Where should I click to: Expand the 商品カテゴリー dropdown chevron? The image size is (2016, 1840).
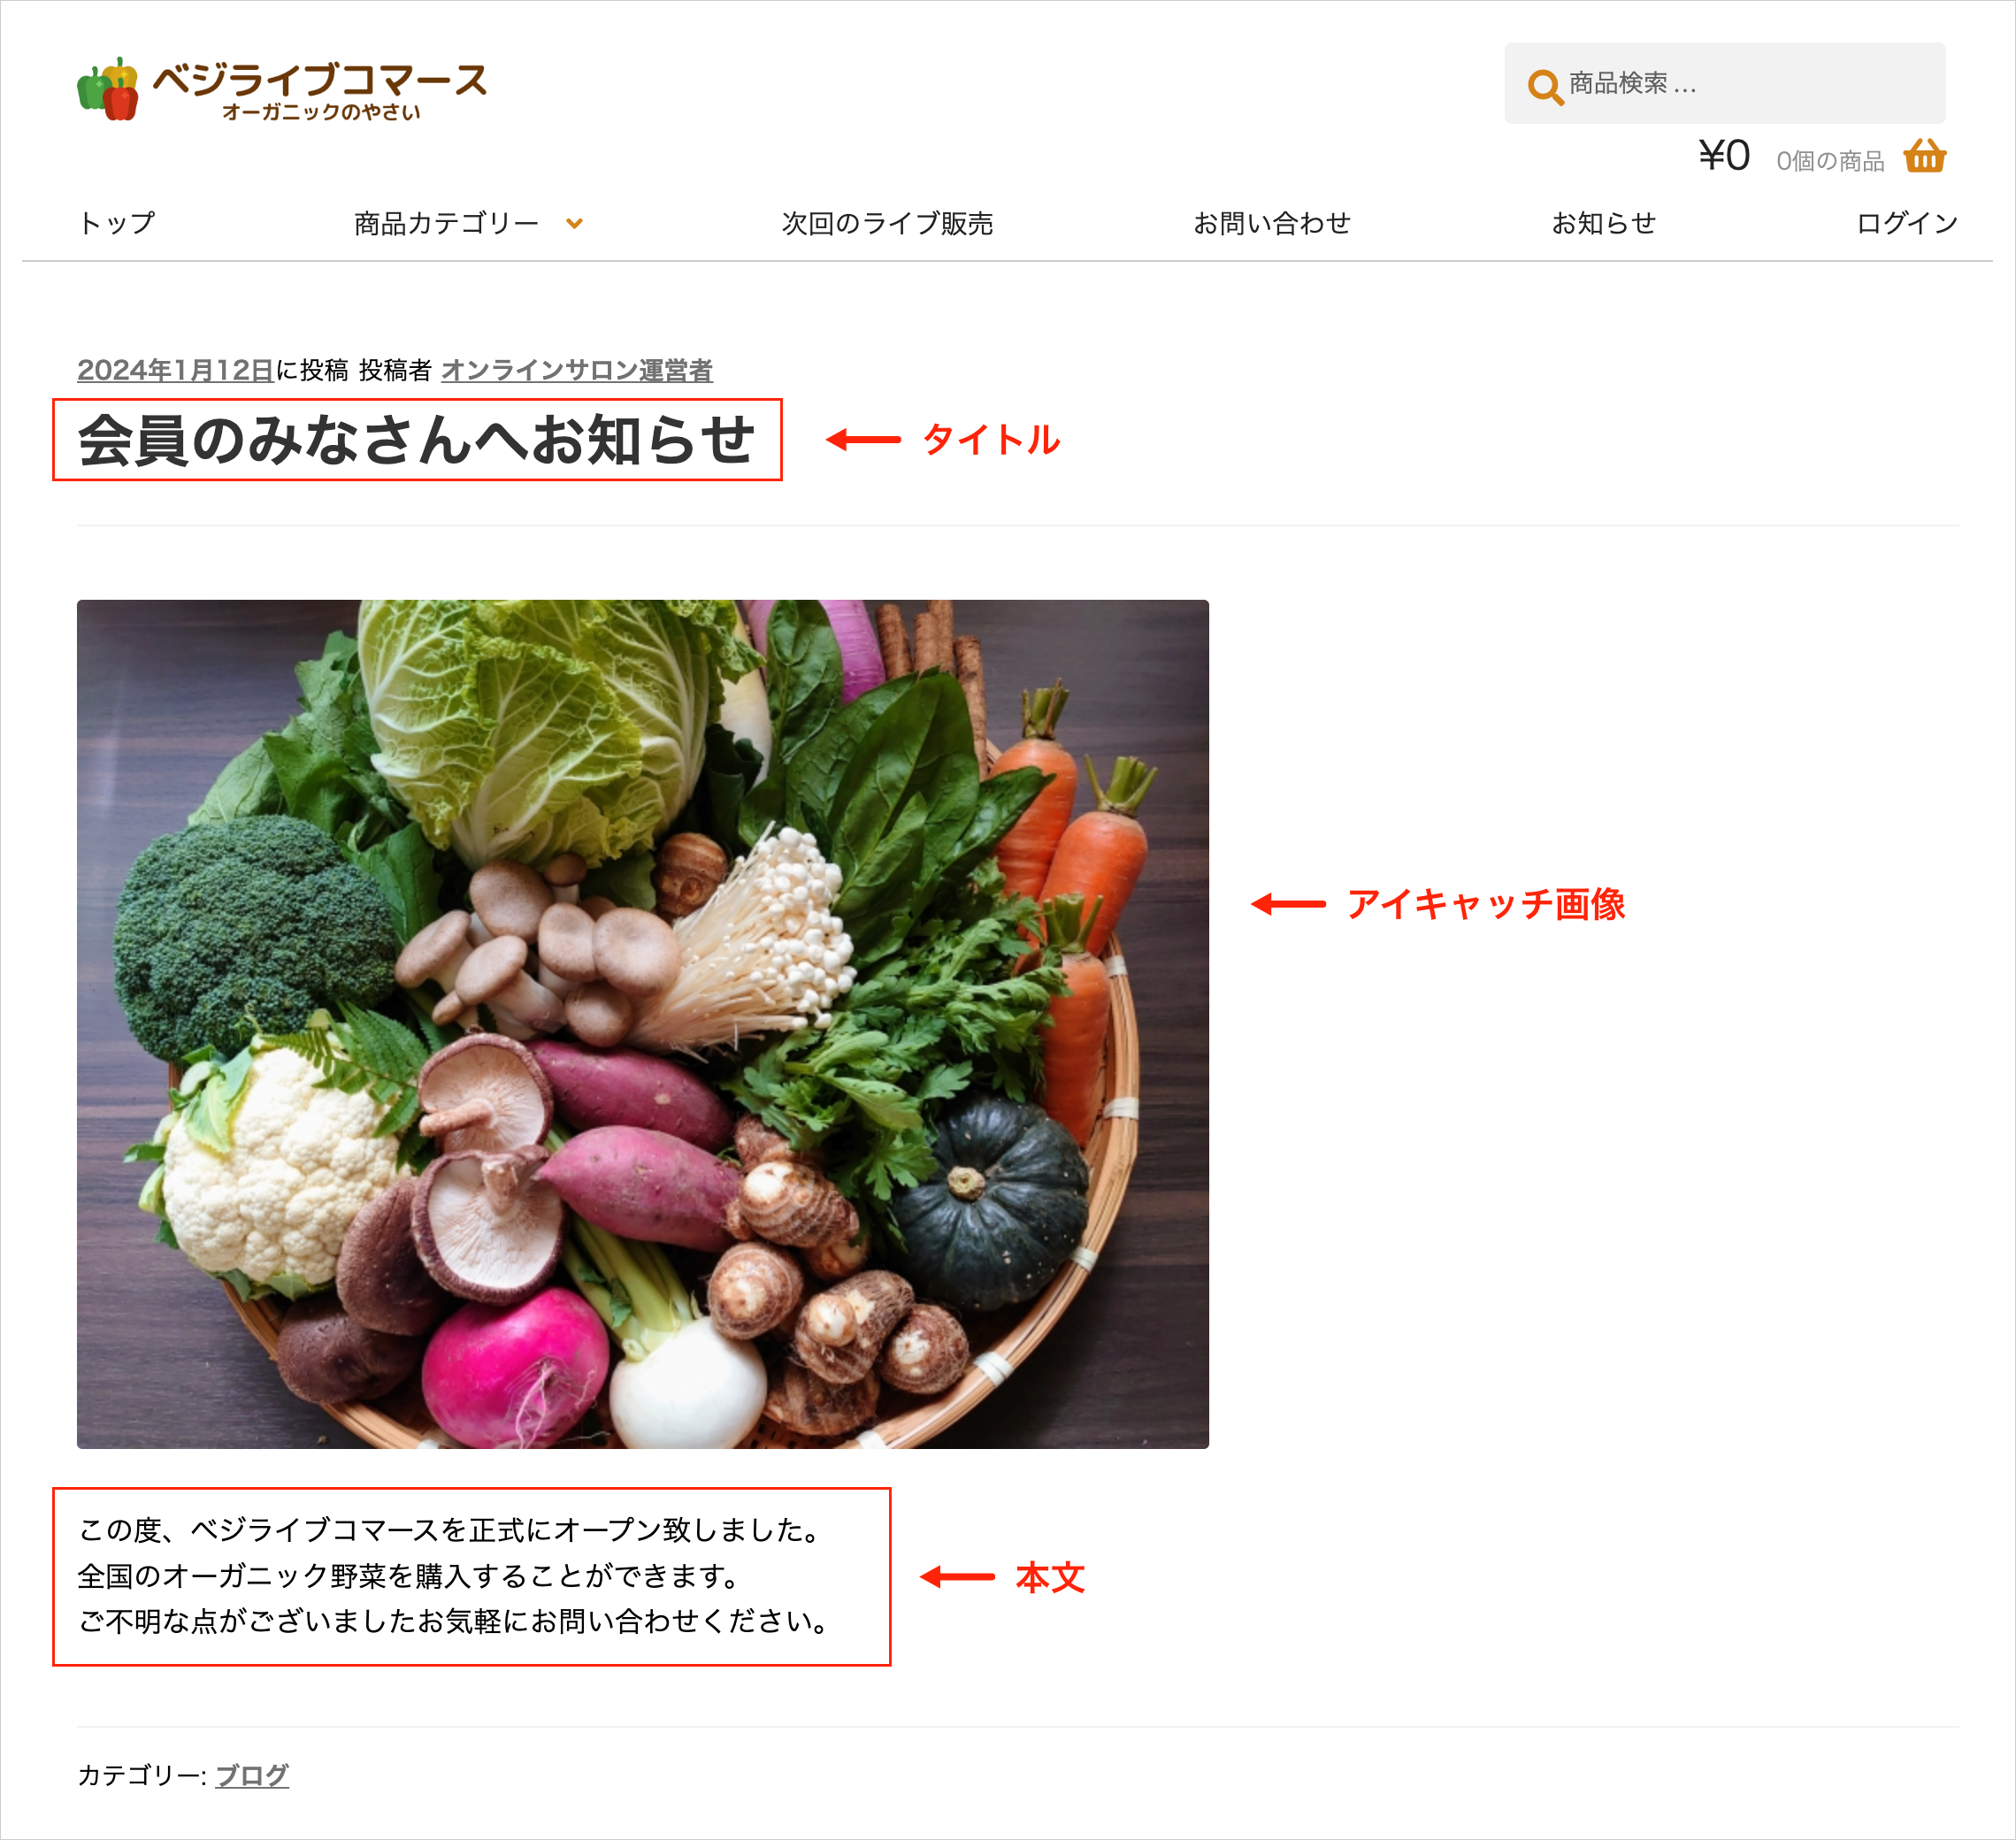click(x=574, y=223)
